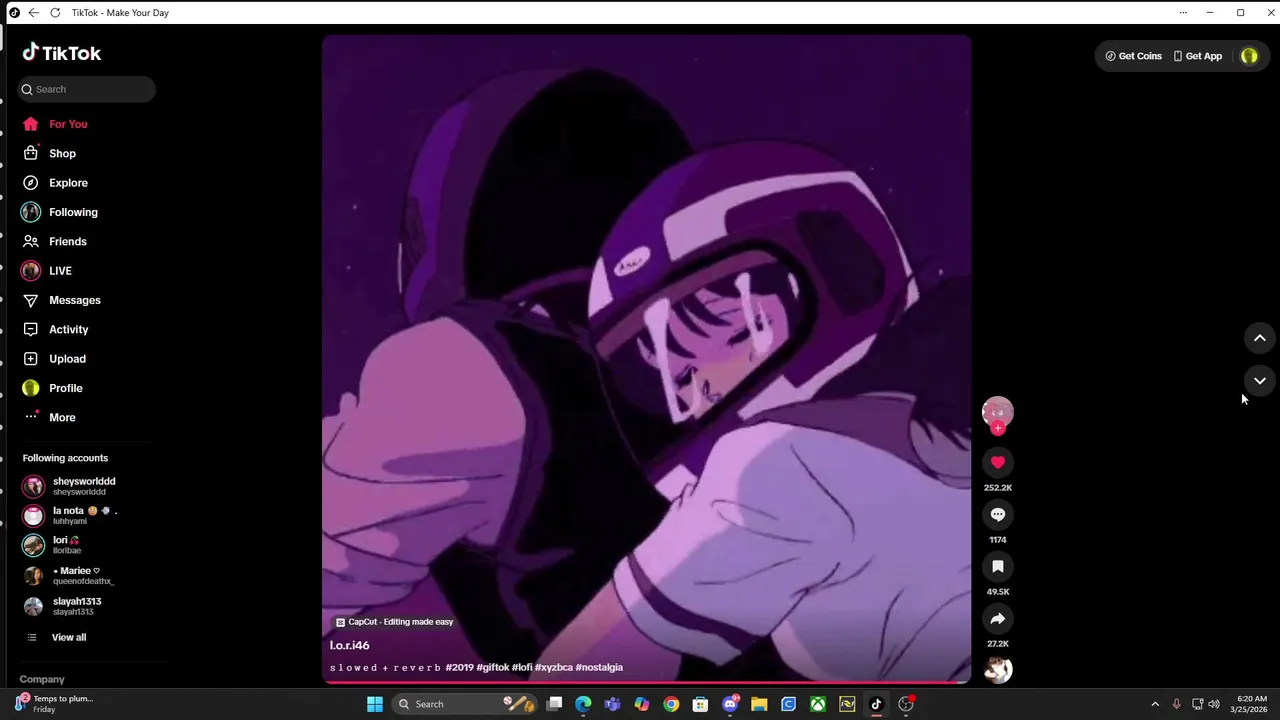The image size is (1280, 720).
Task: Click the Friends people icon
Action: 31,241
